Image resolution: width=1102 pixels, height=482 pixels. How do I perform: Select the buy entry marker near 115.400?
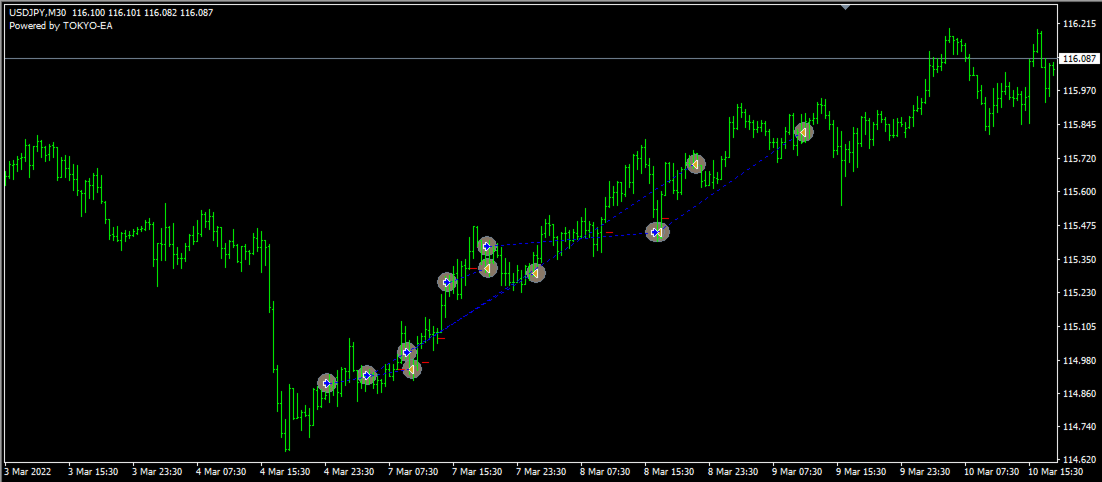coord(487,246)
